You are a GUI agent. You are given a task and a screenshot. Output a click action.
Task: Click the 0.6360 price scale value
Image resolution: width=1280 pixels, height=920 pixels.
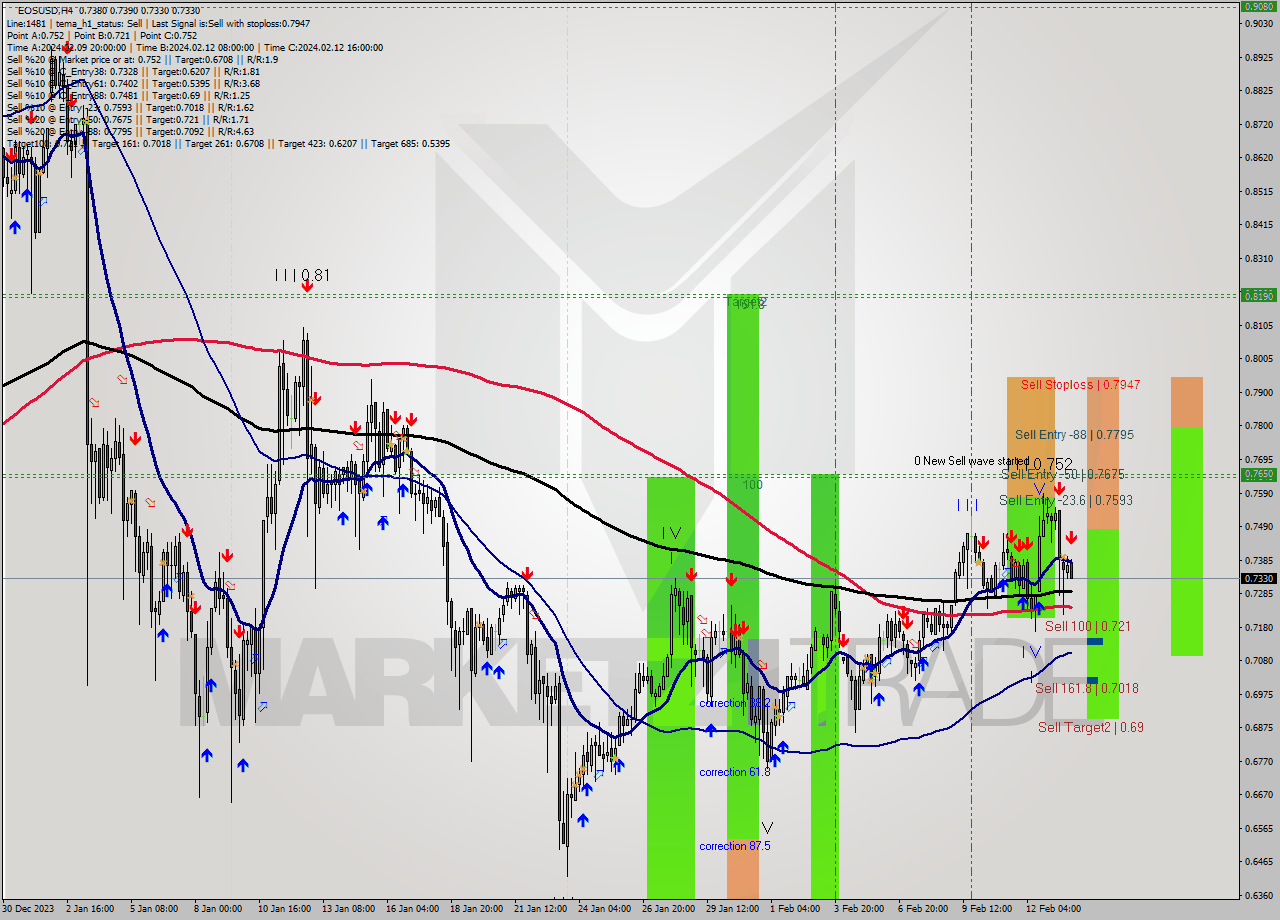pyautogui.click(x=1258, y=895)
